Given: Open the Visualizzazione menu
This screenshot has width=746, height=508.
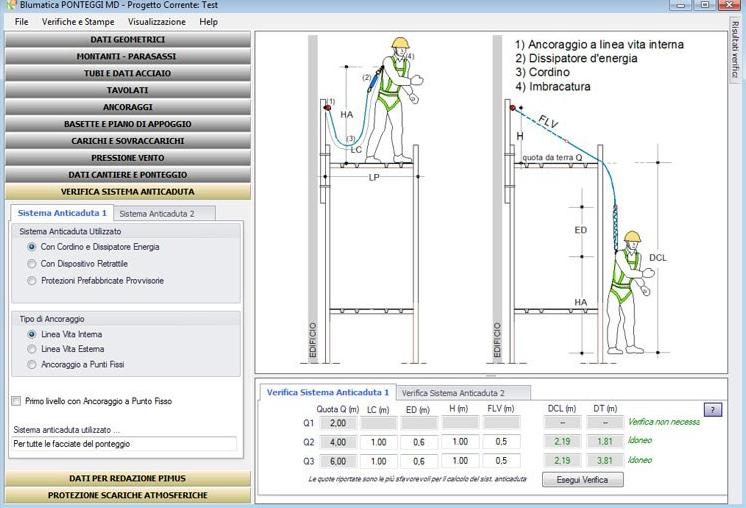Looking at the screenshot, I should tap(156, 21).
